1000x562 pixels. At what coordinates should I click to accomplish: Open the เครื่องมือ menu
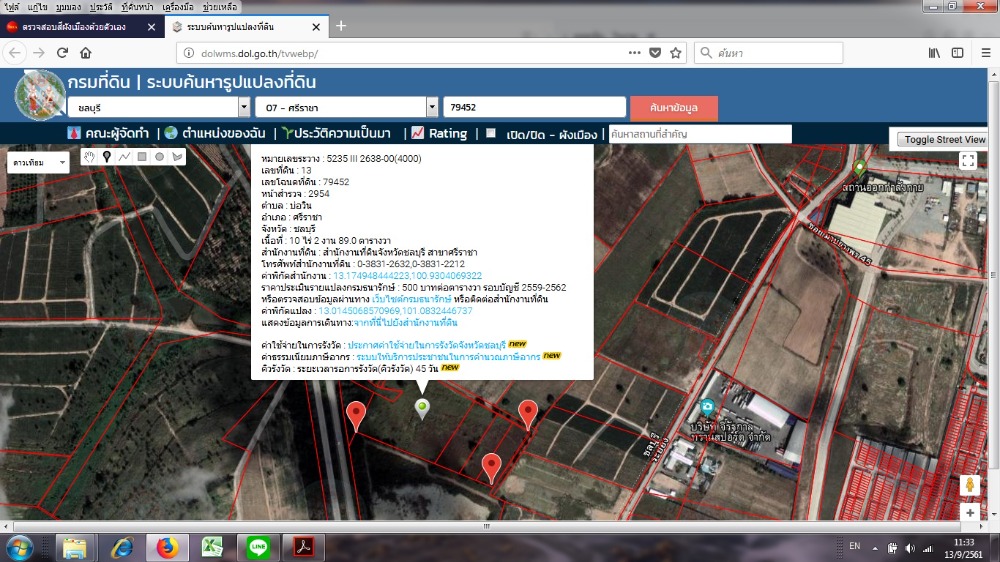pos(178,7)
